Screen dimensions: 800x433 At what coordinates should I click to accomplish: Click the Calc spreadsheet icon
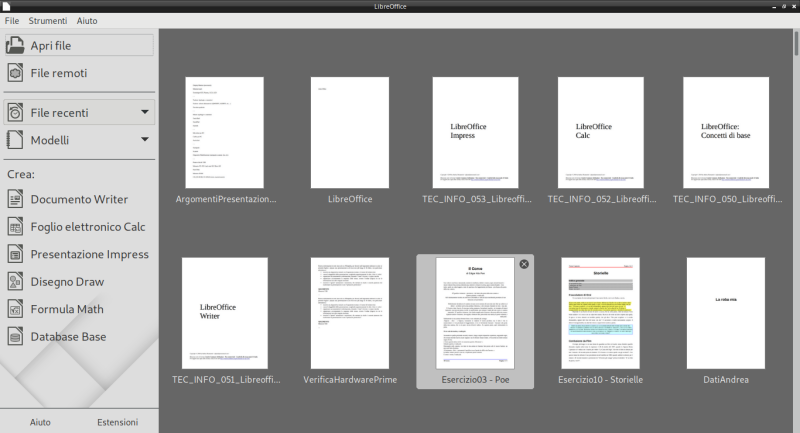click(x=16, y=226)
